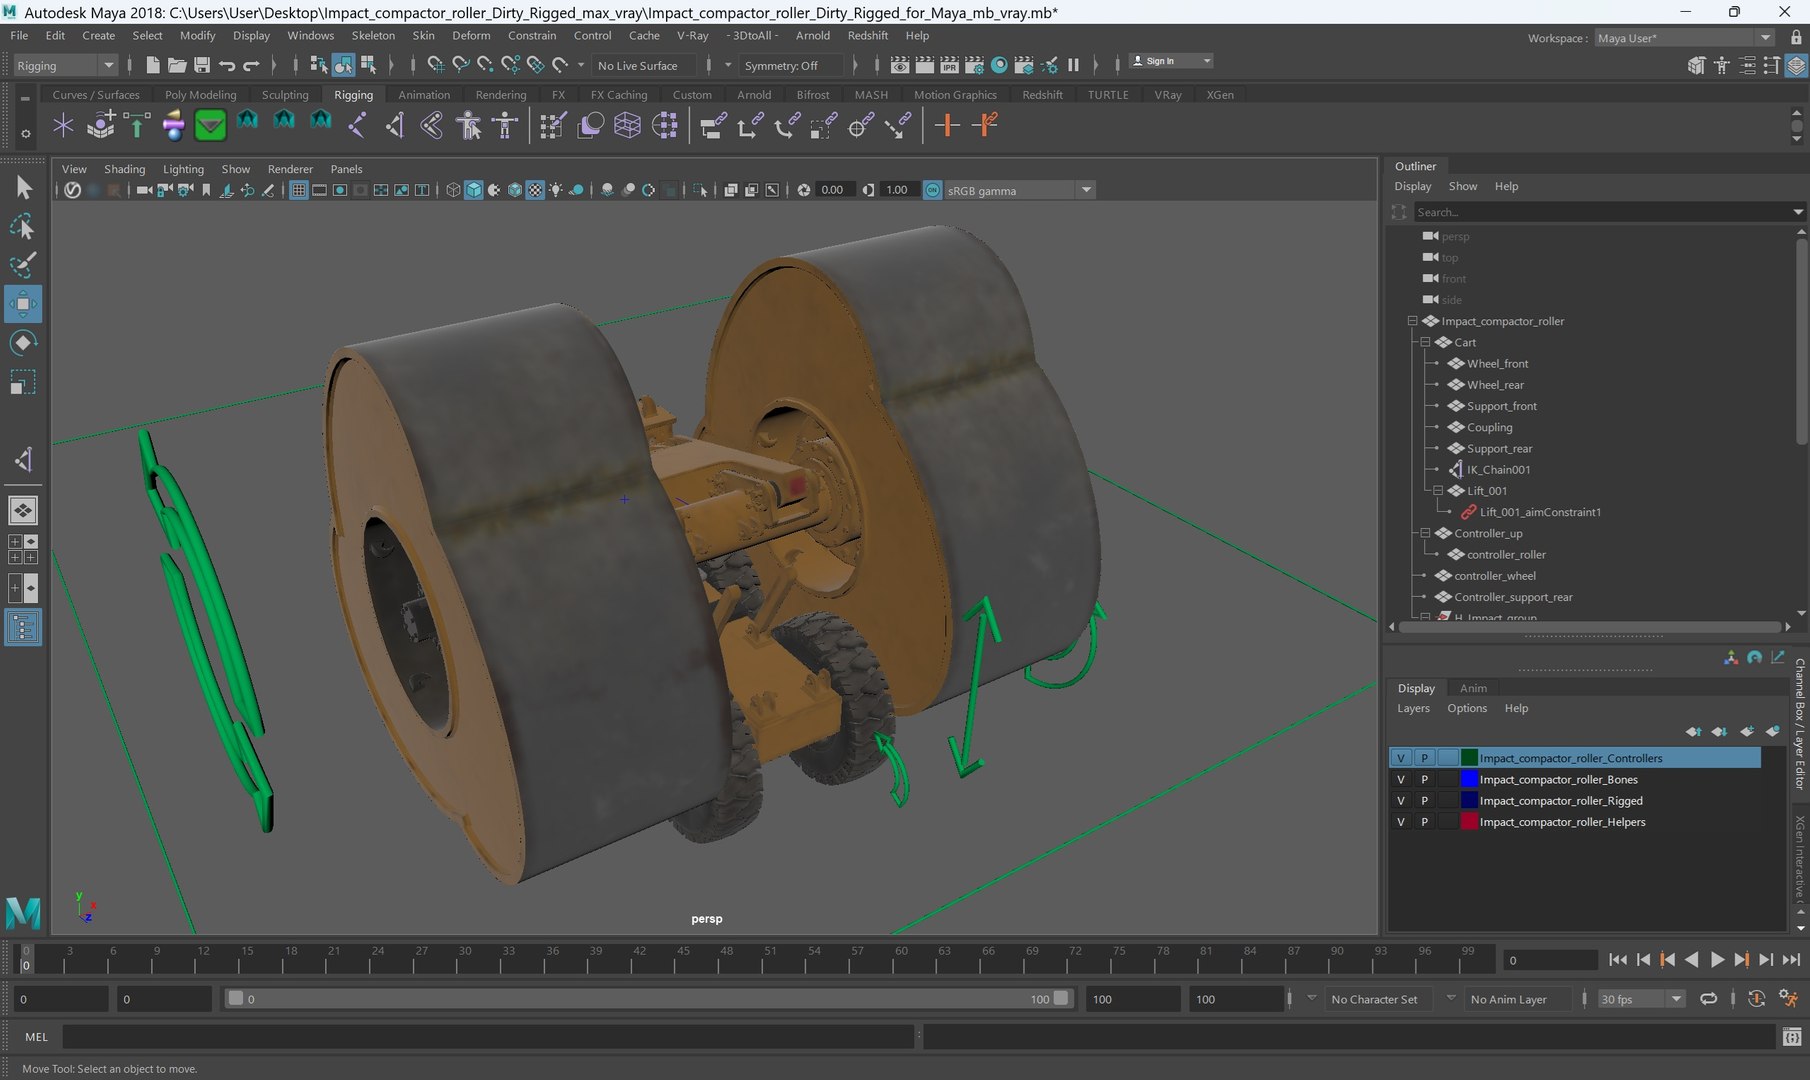Open animation preferences running-figure icon
The height and width of the screenshot is (1080, 1810).
point(1788,998)
